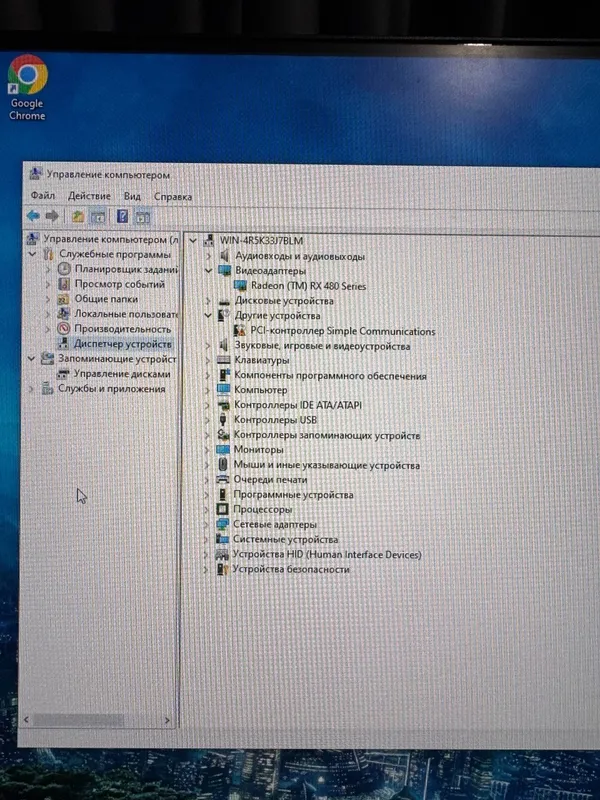
Task: Expand Процессоры category arrow
Action: click(206, 509)
